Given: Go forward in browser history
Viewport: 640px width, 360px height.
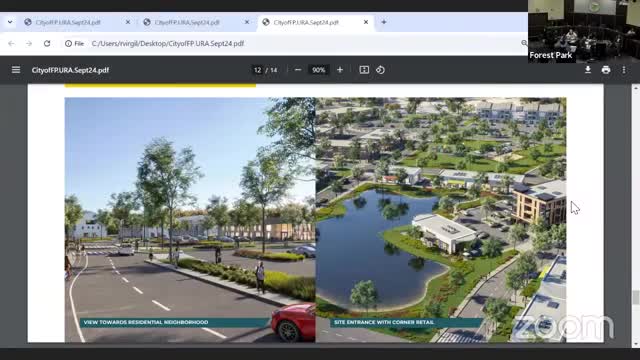Looking at the screenshot, I should point(29,43).
